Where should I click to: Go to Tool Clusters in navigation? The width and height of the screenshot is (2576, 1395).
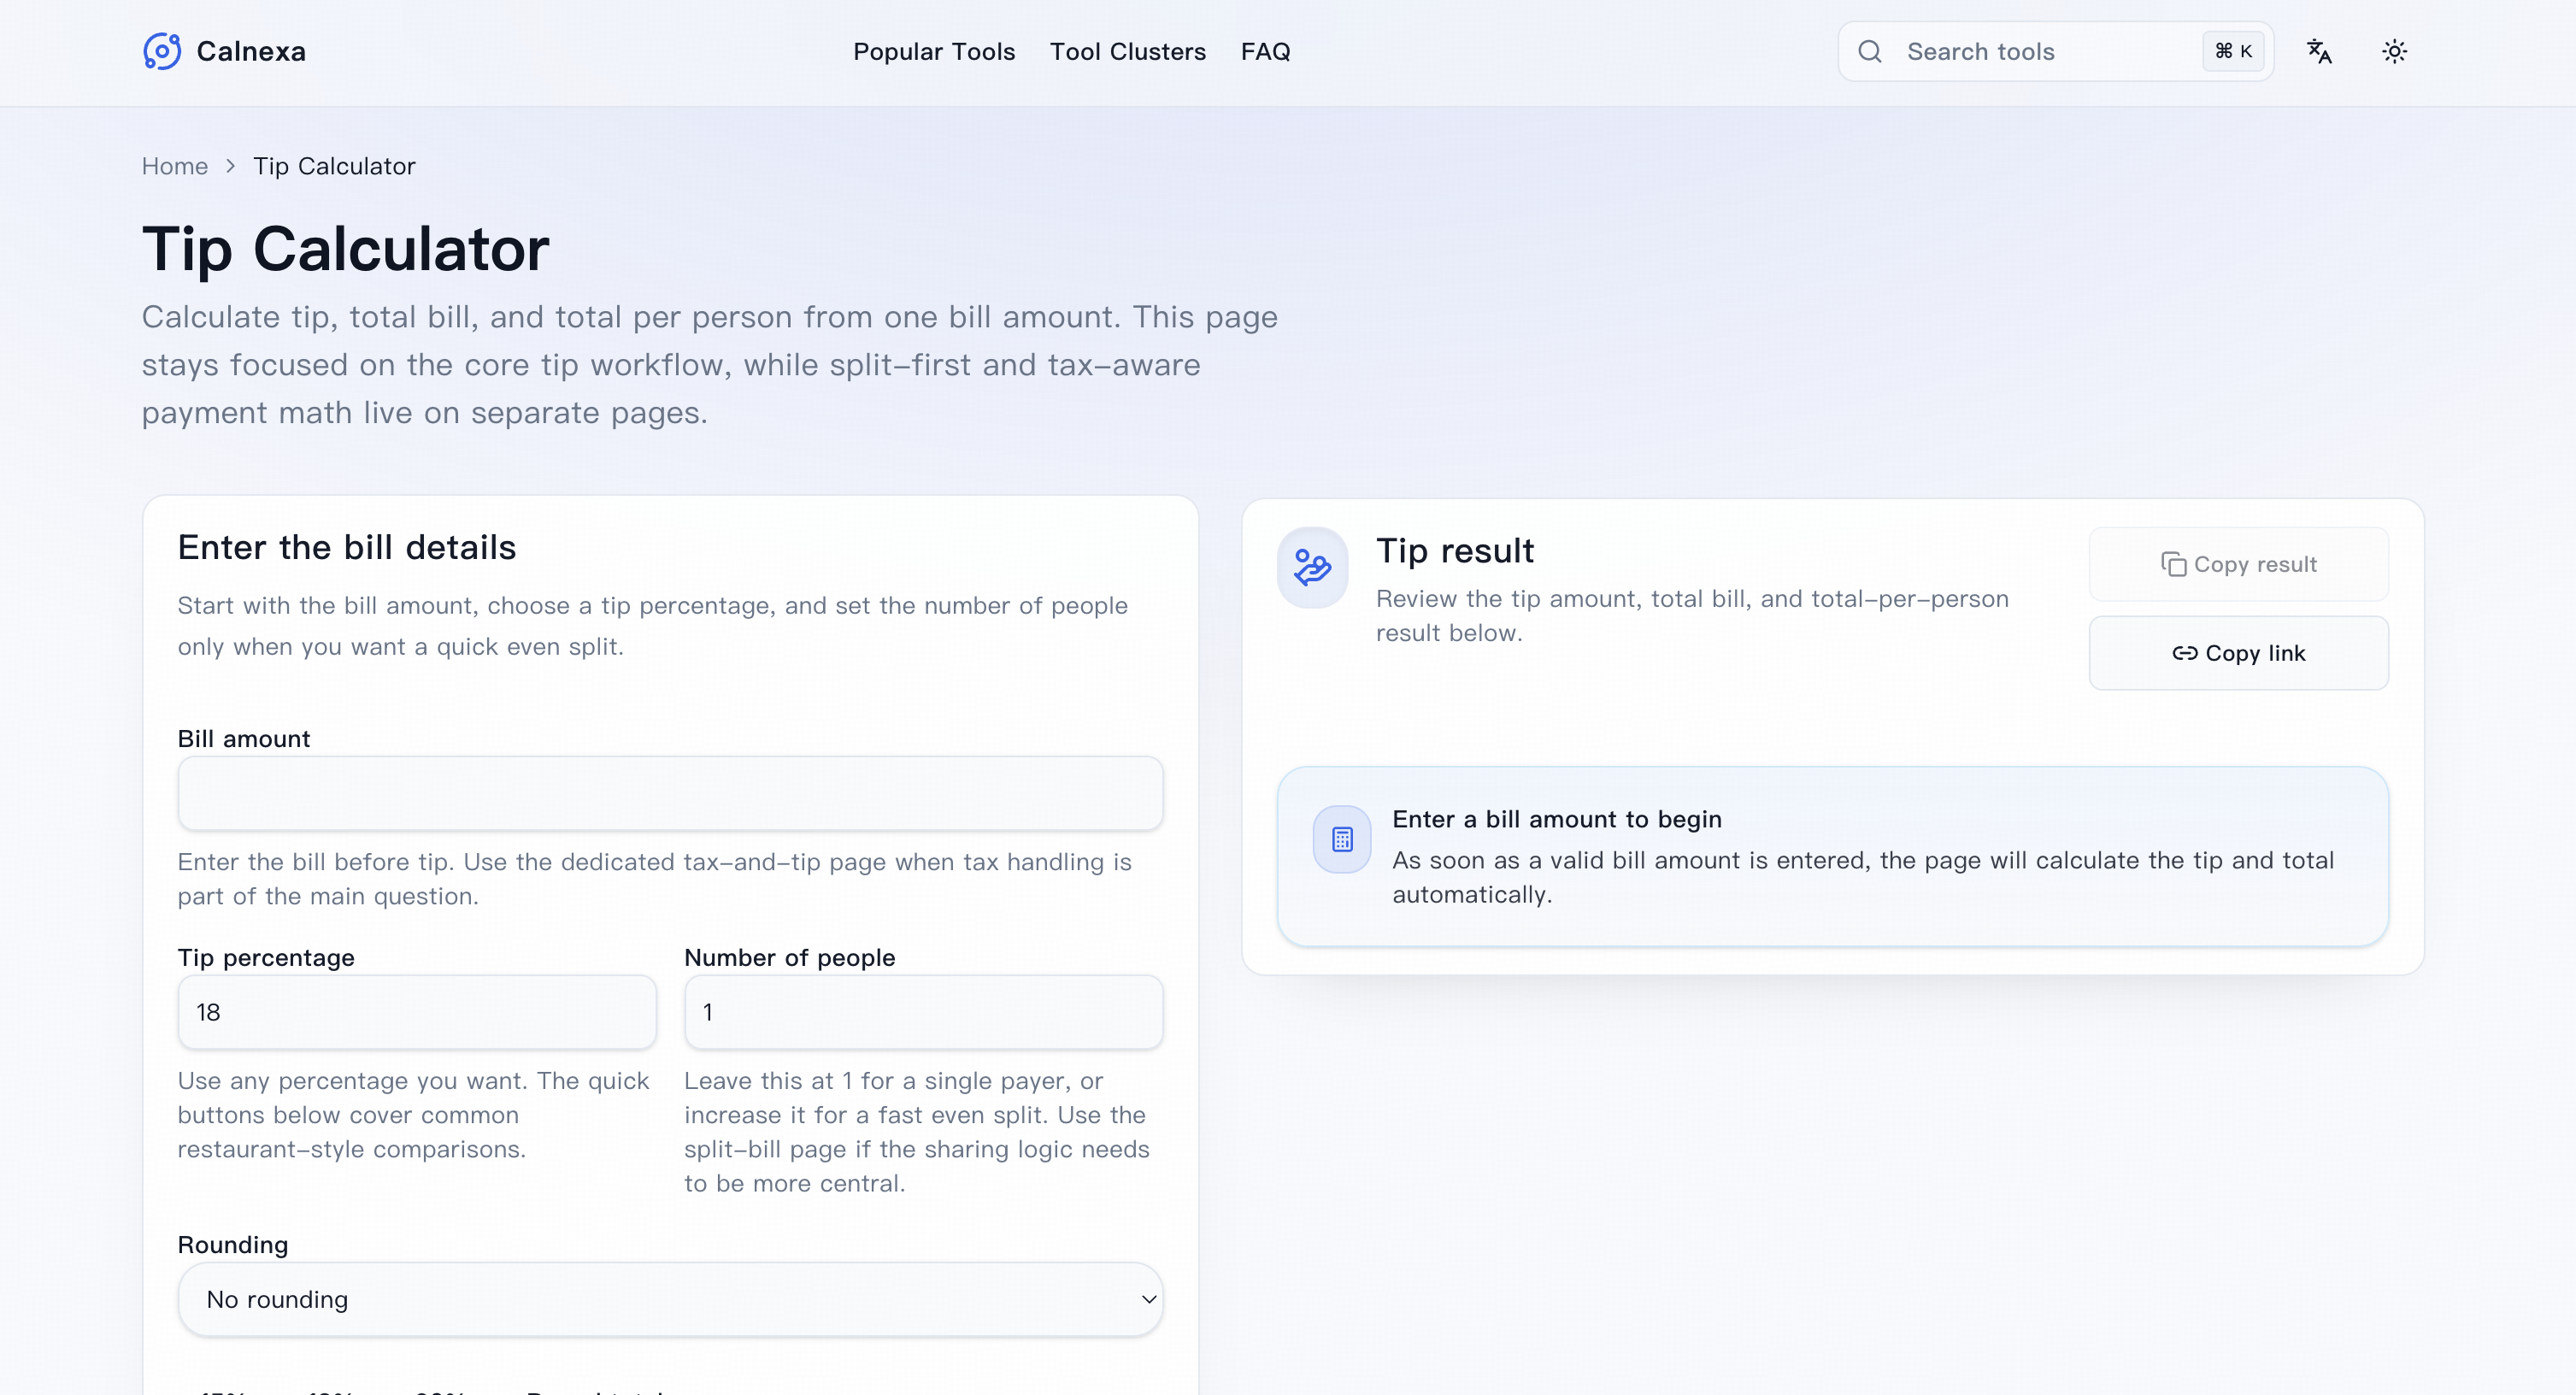point(1127,51)
